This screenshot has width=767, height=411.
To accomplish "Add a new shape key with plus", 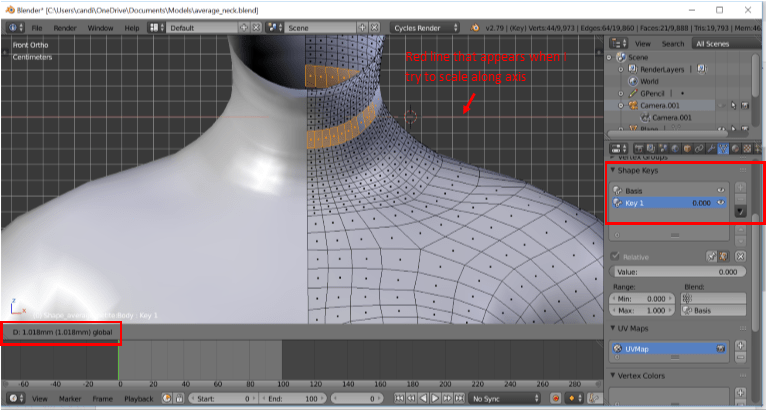I will (x=741, y=187).
